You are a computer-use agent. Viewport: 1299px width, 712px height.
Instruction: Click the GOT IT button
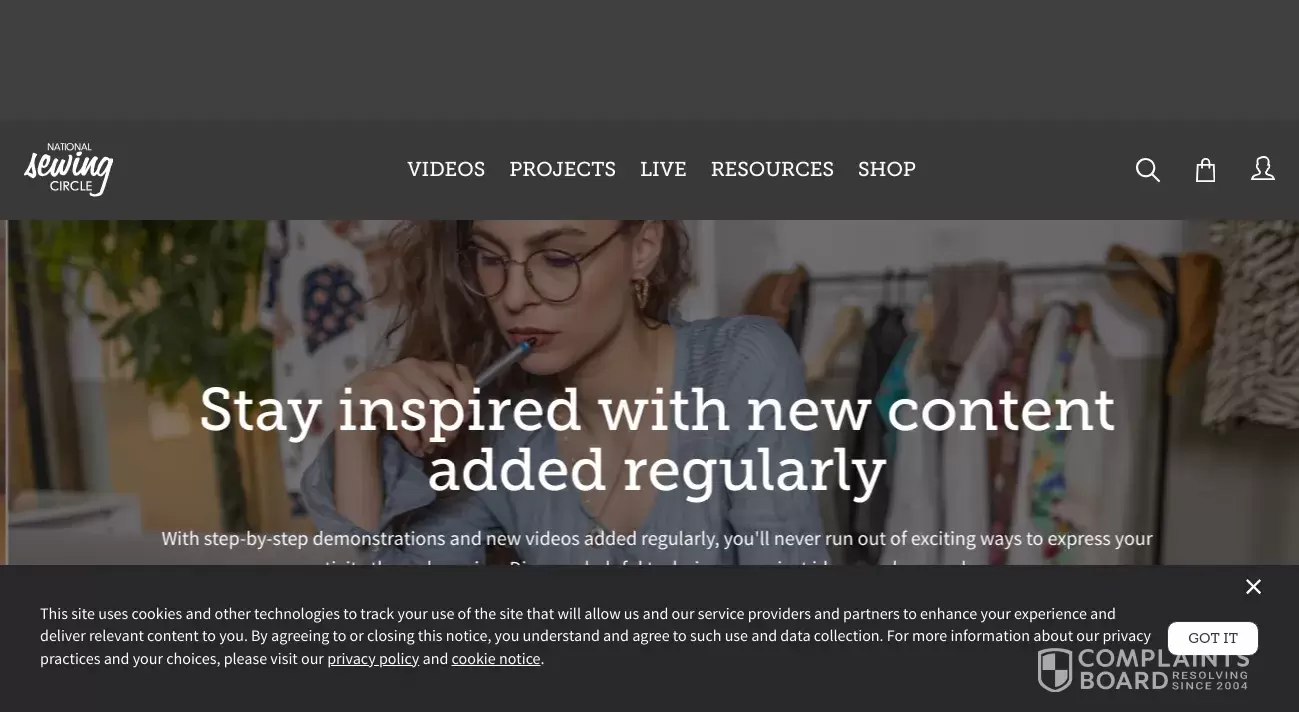pos(1213,638)
